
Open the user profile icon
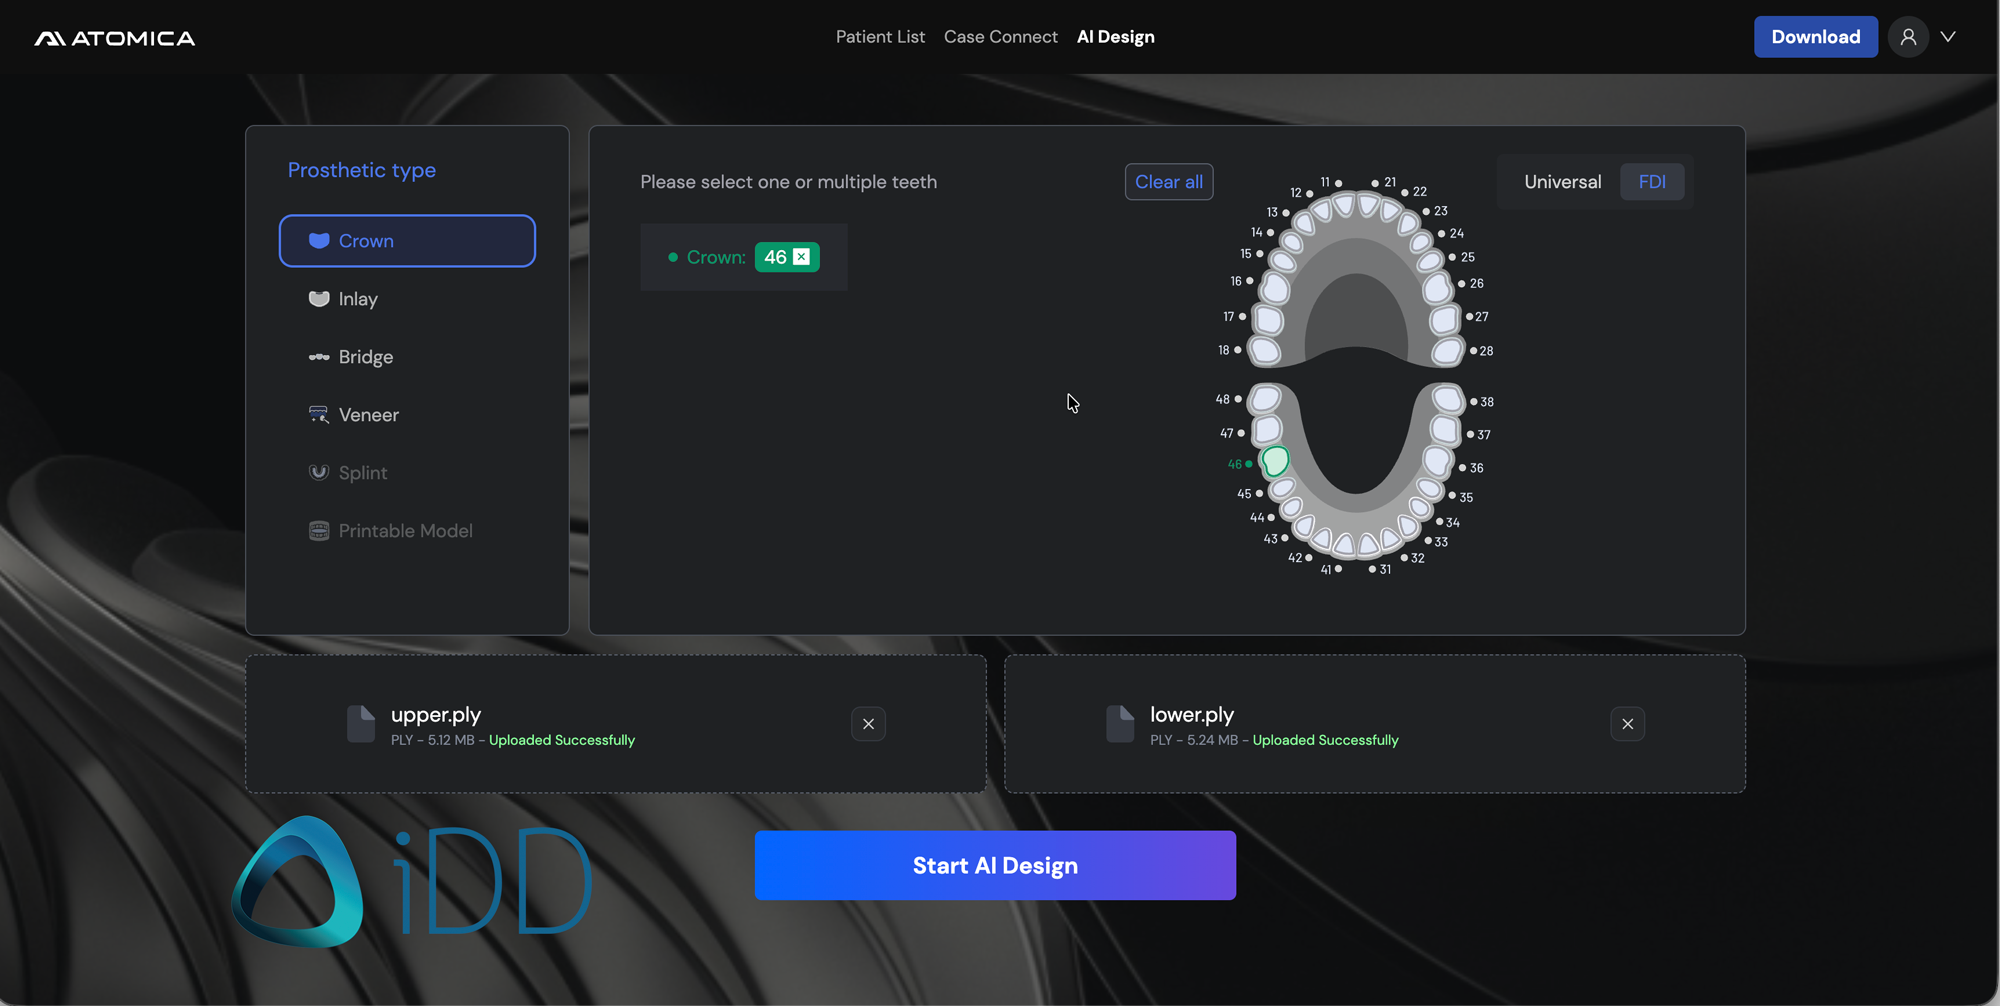click(x=1908, y=37)
